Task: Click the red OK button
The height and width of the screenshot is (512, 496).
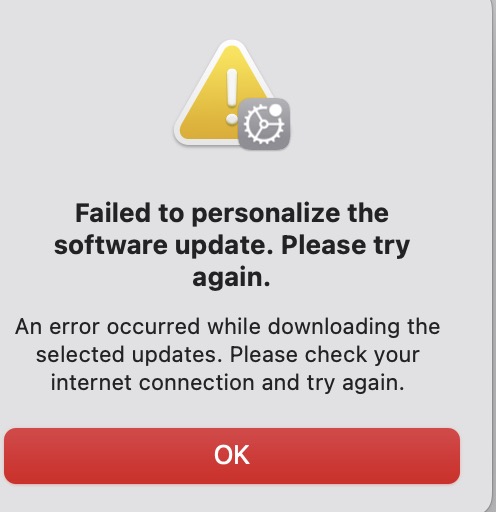Action: [x=232, y=456]
